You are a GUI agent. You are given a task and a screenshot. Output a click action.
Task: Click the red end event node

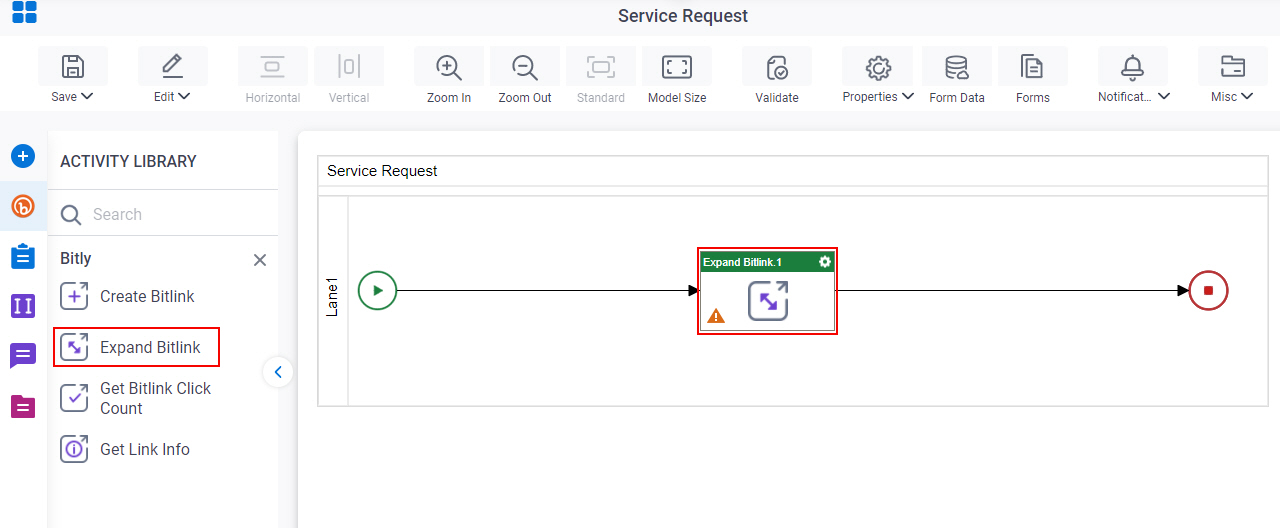[1208, 291]
